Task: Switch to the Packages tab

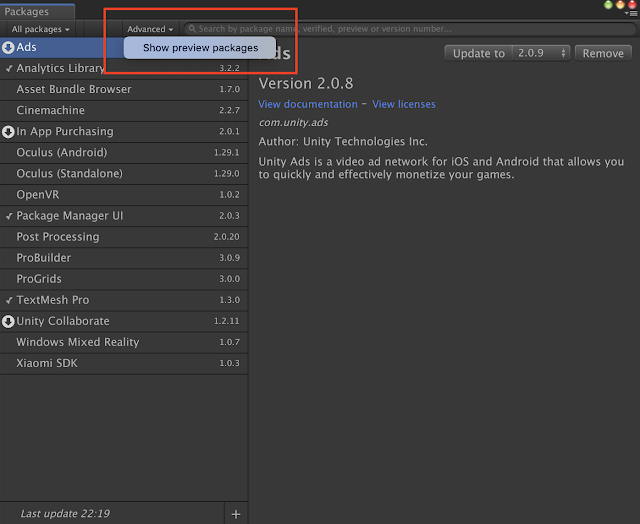Action: [x=37, y=11]
